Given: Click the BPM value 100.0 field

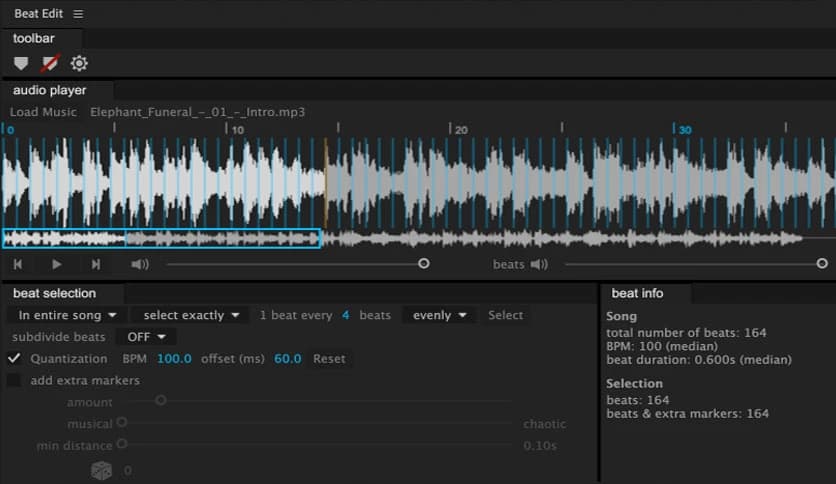Looking at the screenshot, I should tap(174, 358).
